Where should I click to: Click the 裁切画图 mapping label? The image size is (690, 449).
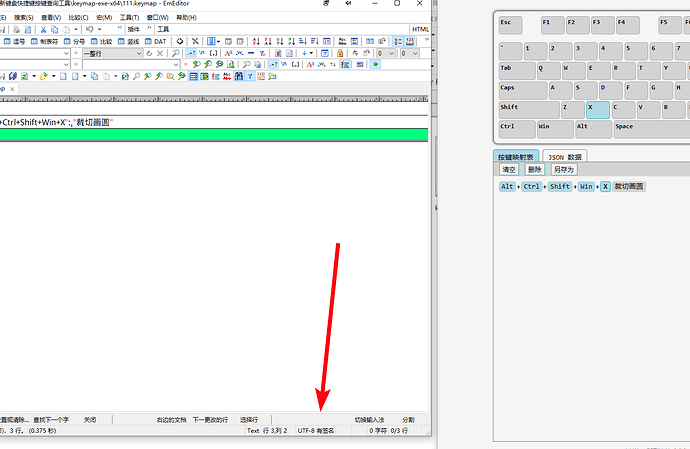click(x=629, y=187)
